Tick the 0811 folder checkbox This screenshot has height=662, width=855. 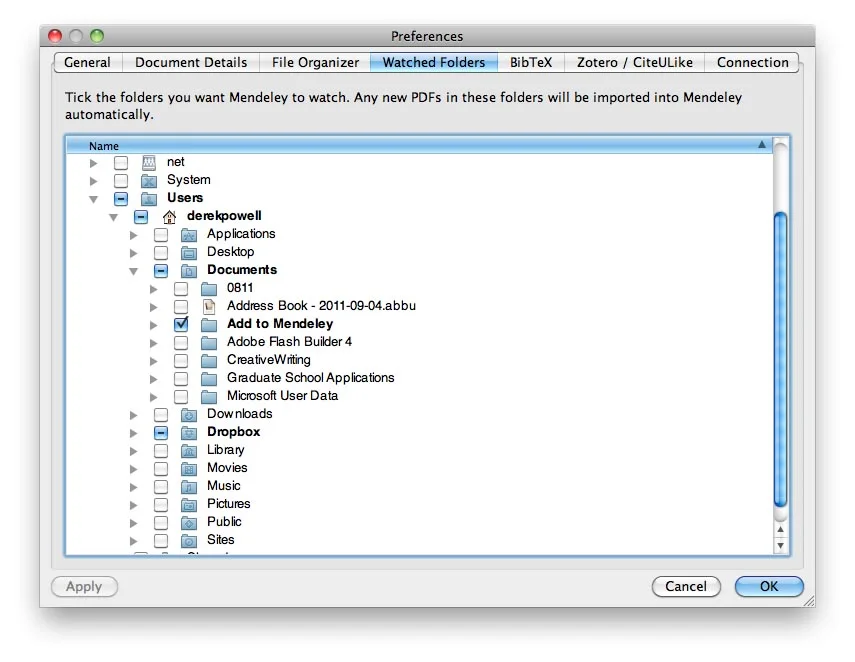[181, 288]
